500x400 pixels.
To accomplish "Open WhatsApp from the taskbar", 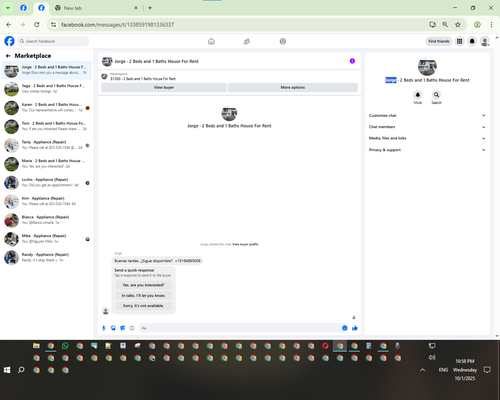I will point(65,346).
